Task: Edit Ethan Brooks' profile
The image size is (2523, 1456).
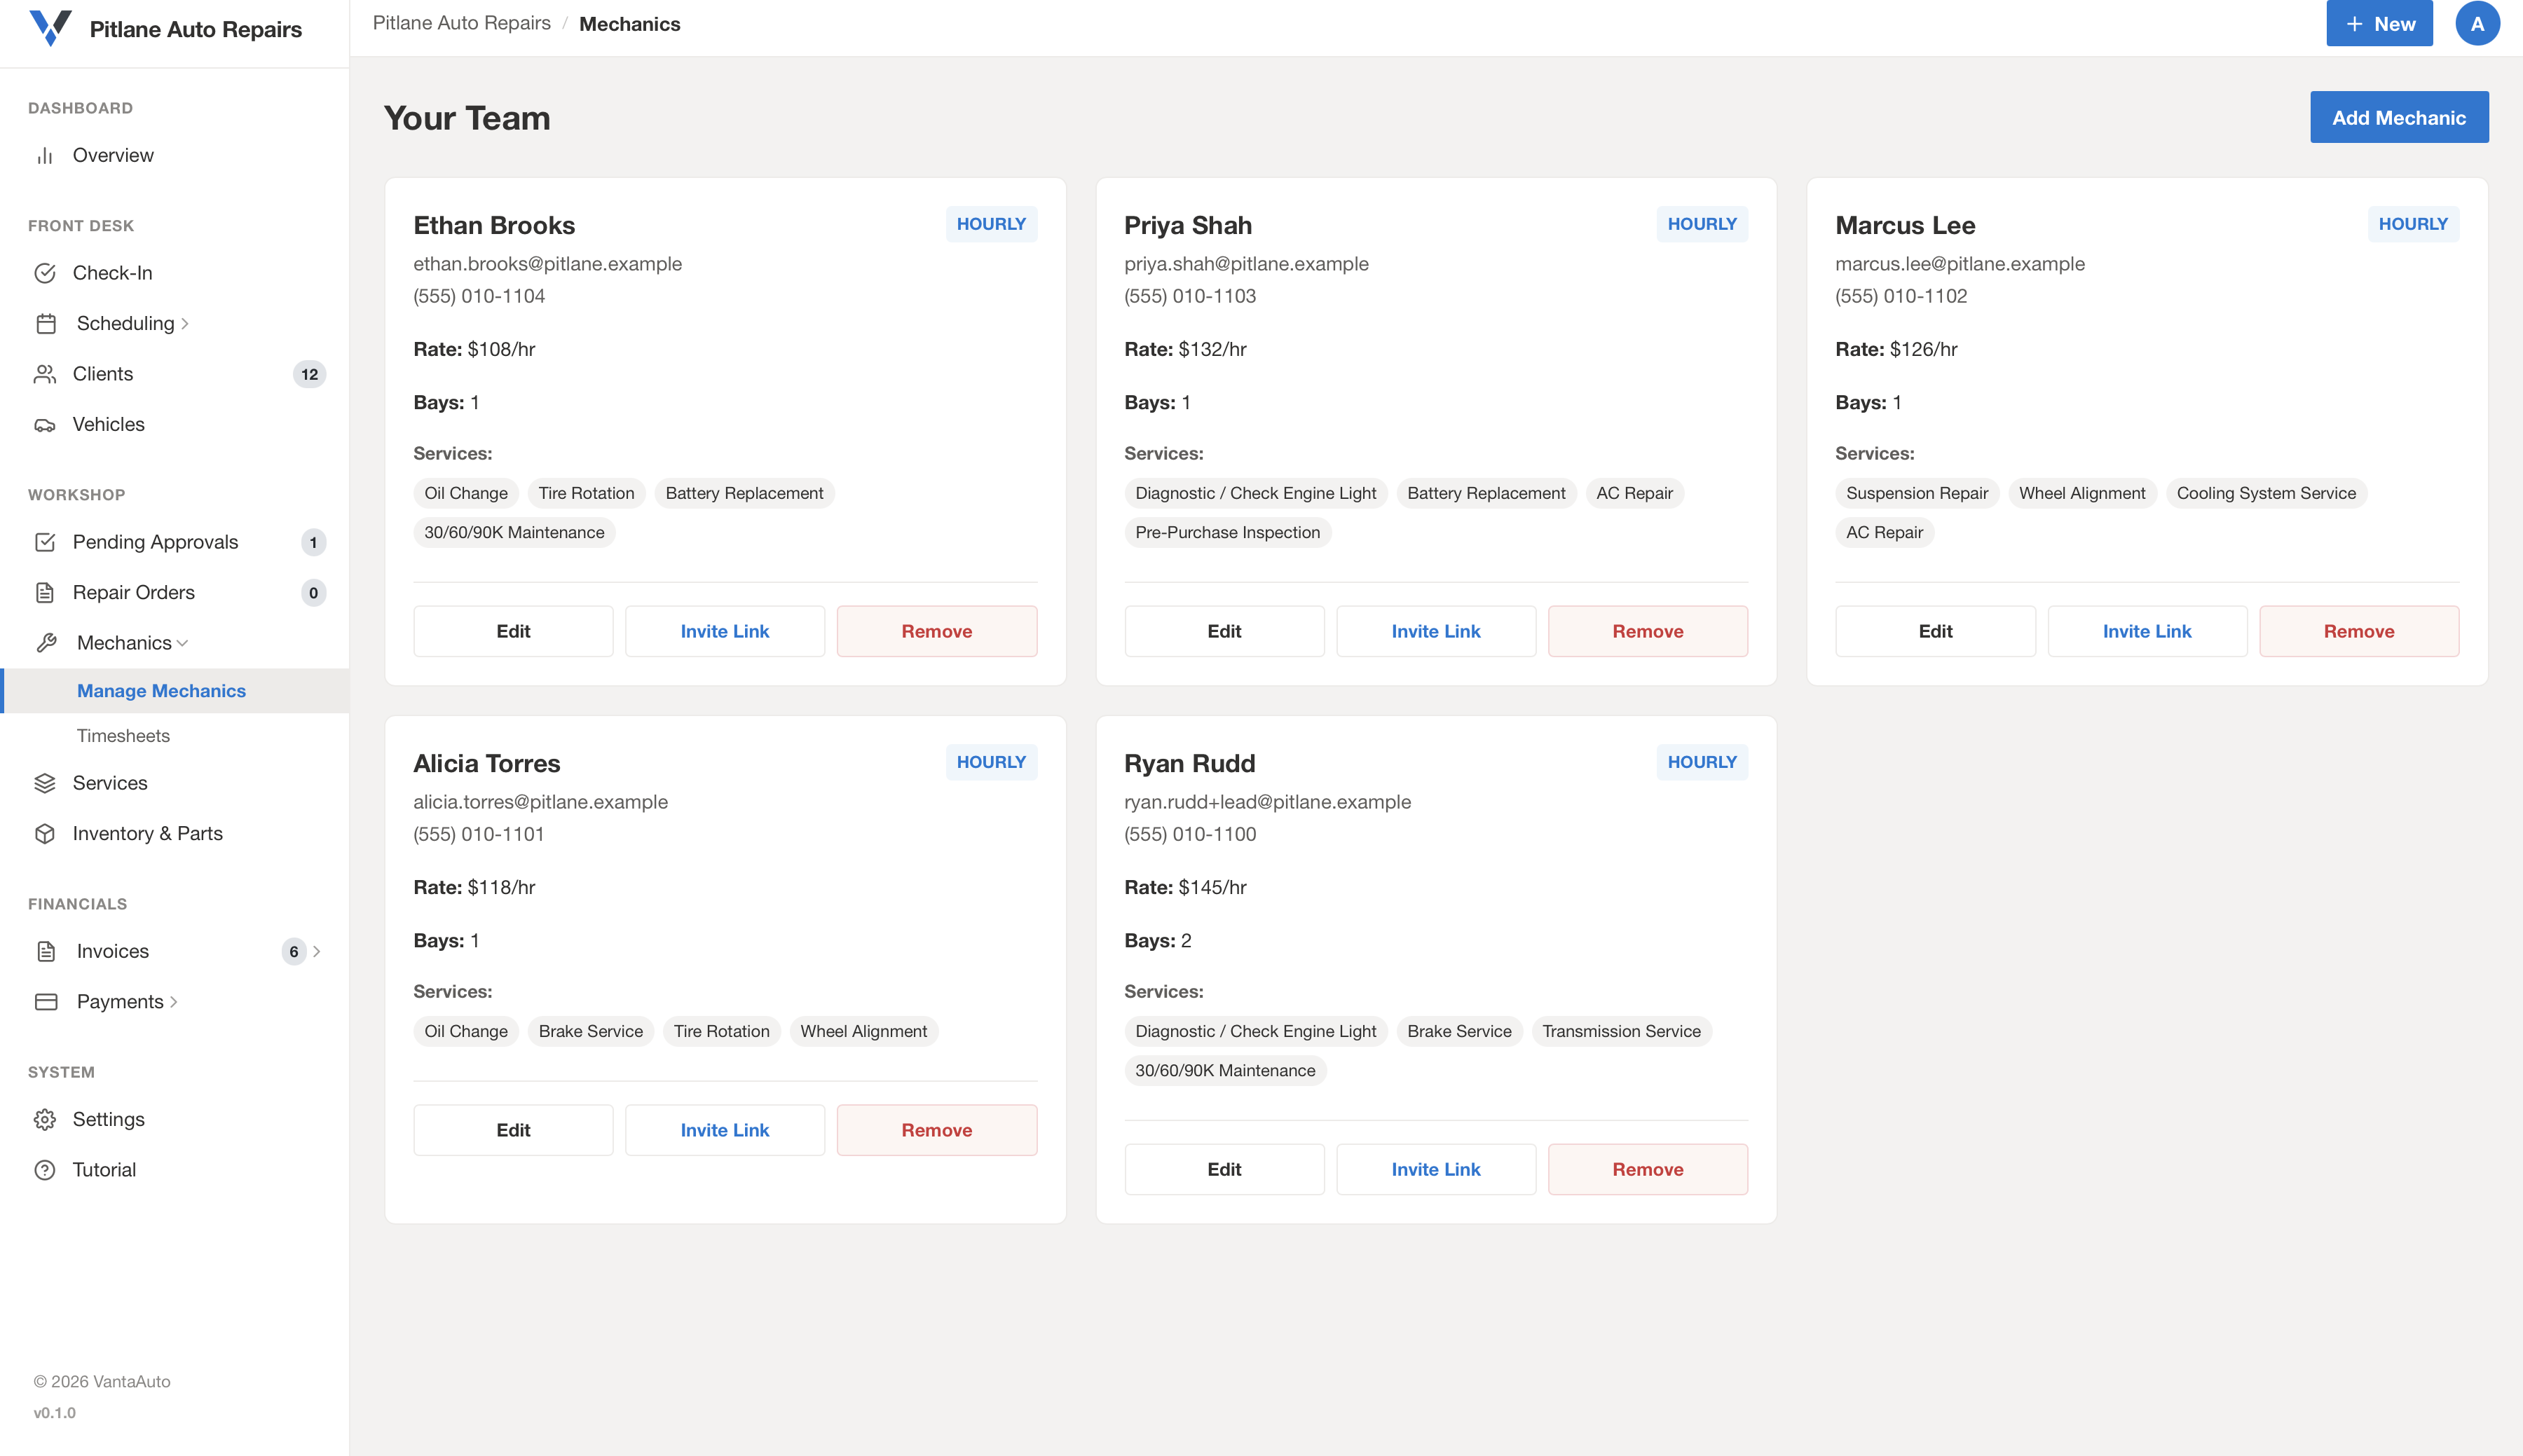Action: [513, 631]
